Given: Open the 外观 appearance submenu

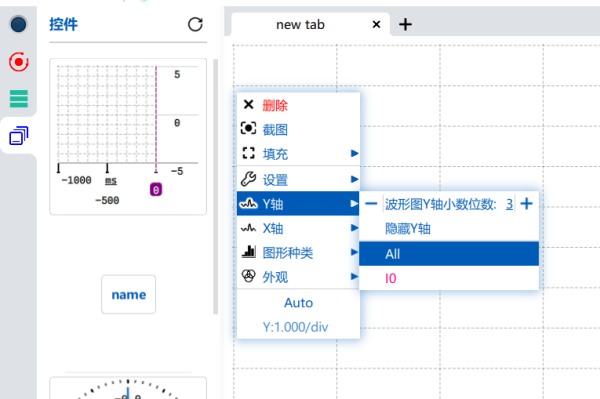Looking at the screenshot, I should 298,277.
